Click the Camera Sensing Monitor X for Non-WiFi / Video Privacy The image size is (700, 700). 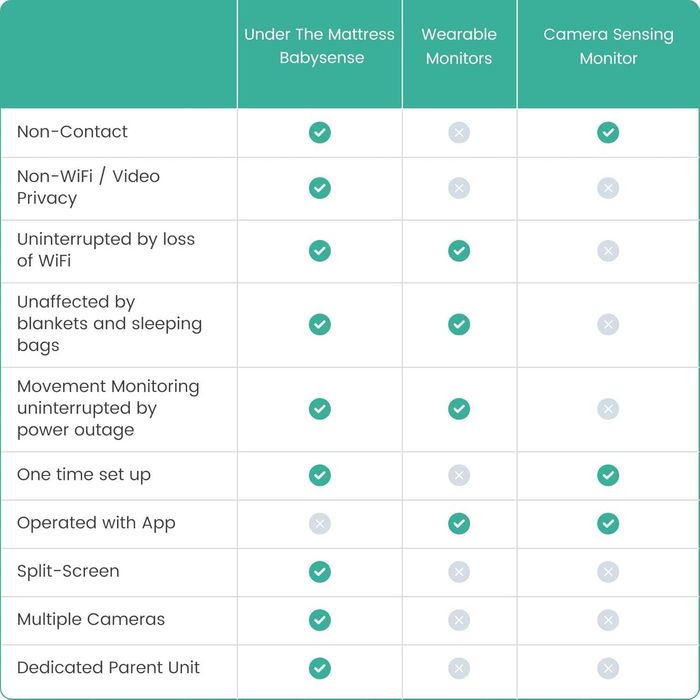pyautogui.click(x=608, y=188)
